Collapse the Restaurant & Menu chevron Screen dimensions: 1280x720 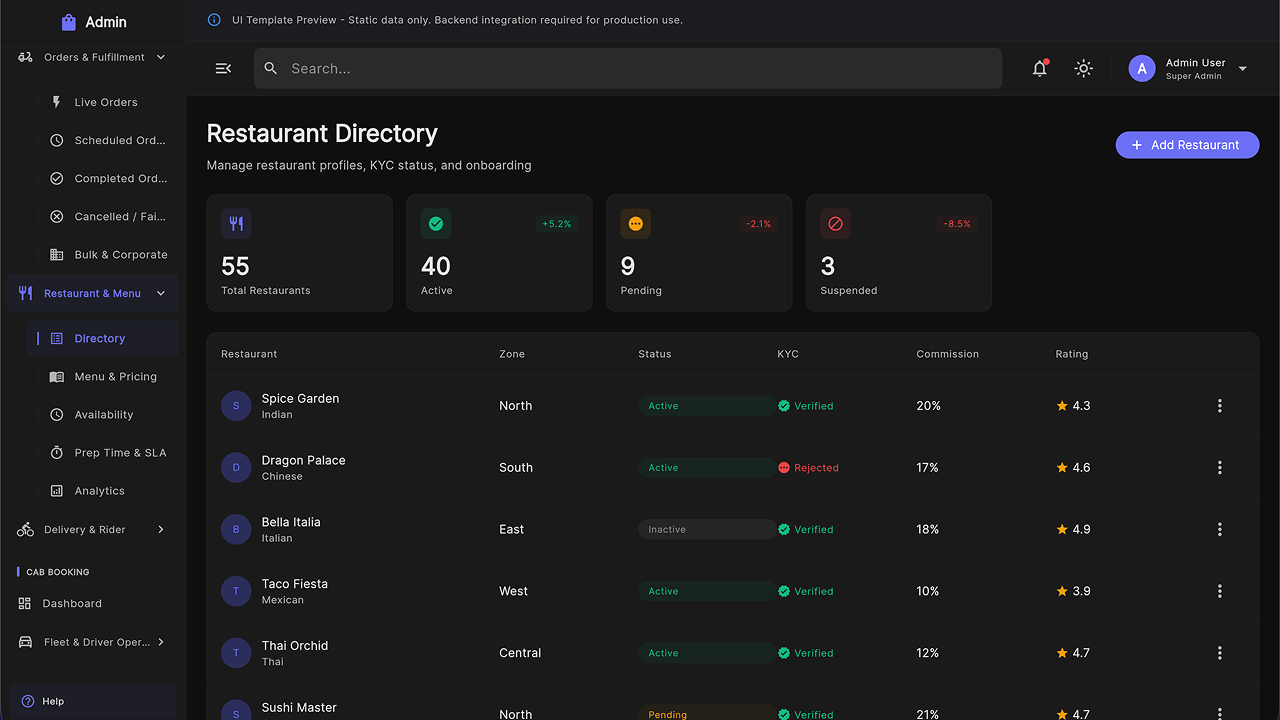coord(161,293)
